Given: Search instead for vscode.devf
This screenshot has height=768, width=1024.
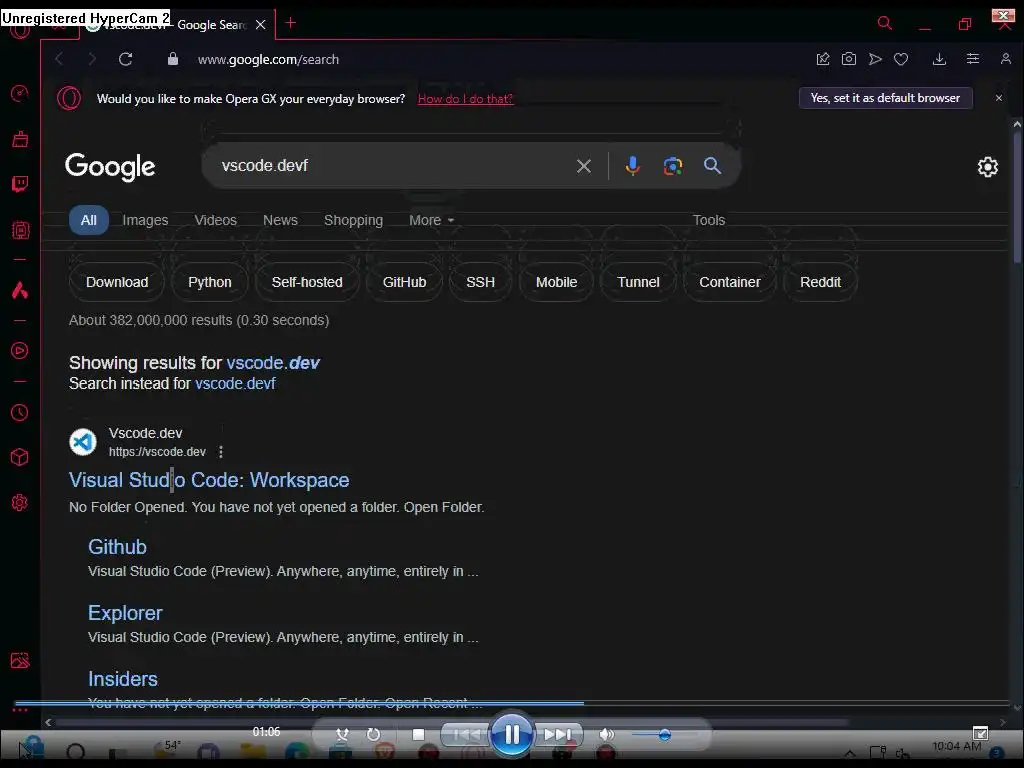Looking at the screenshot, I should point(235,383).
